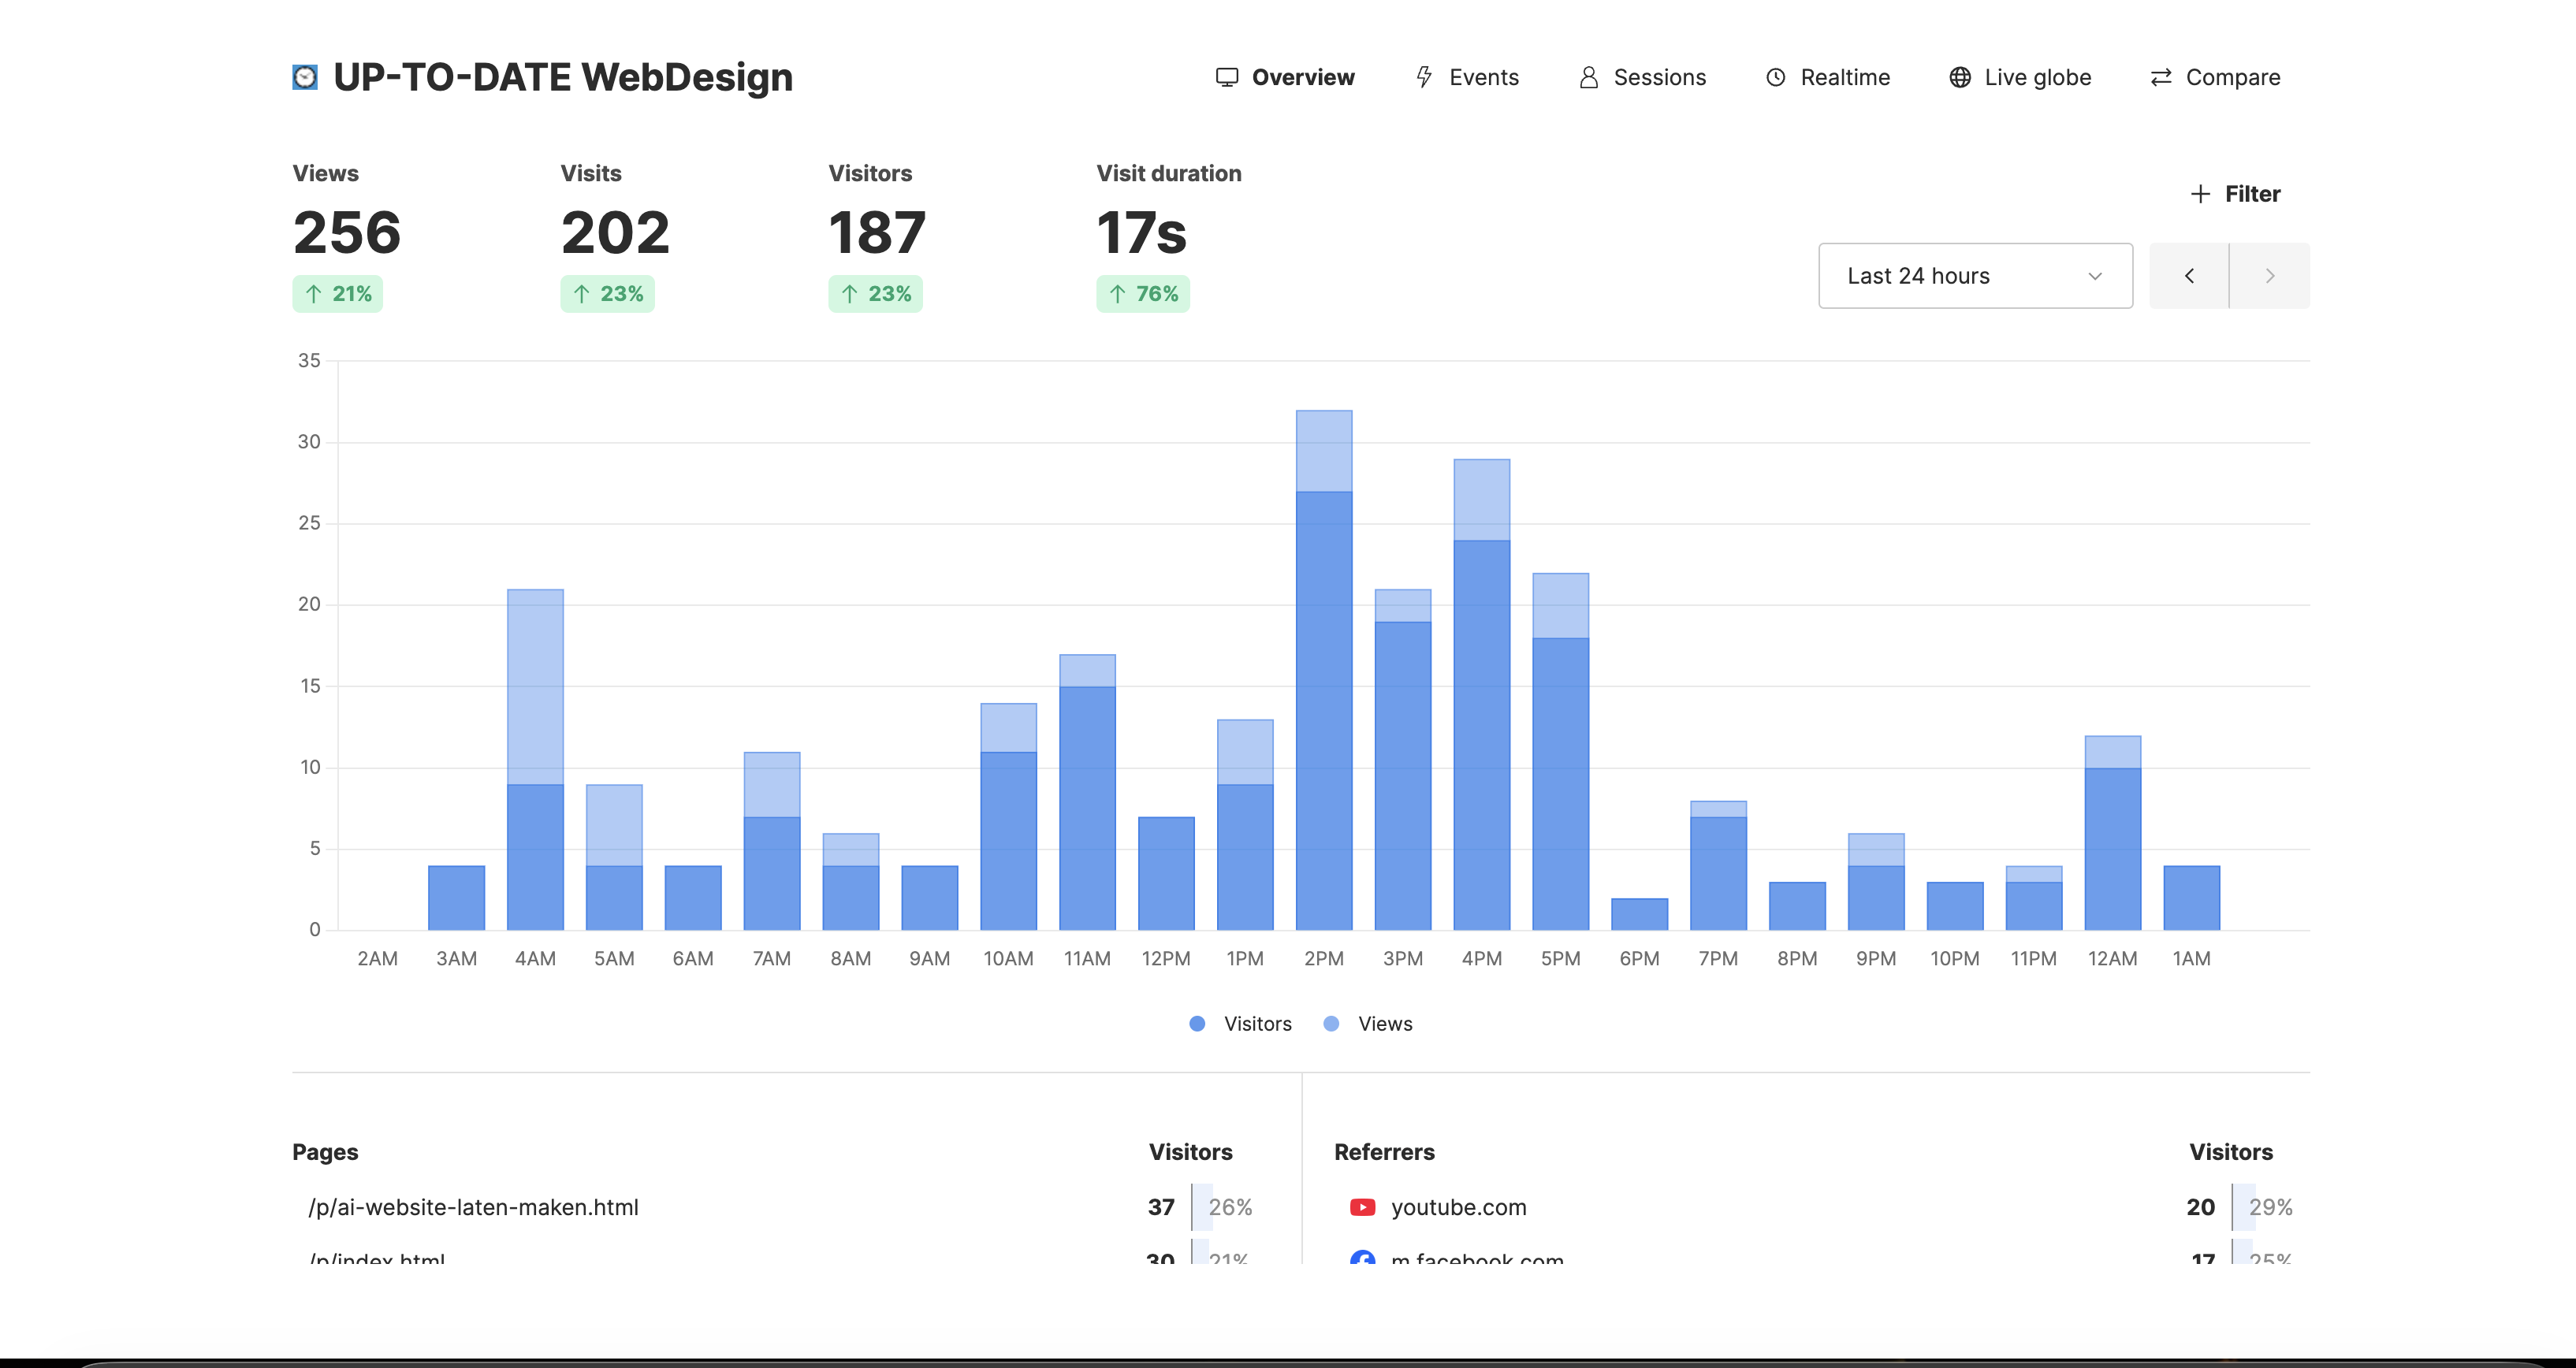Go to the next time period
This screenshot has height=1368, width=2576.
point(2270,276)
